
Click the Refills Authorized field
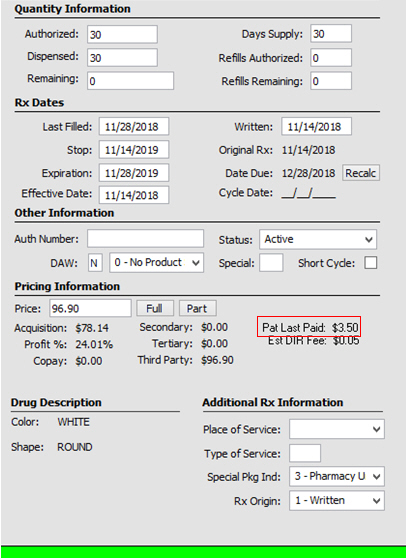[331, 58]
